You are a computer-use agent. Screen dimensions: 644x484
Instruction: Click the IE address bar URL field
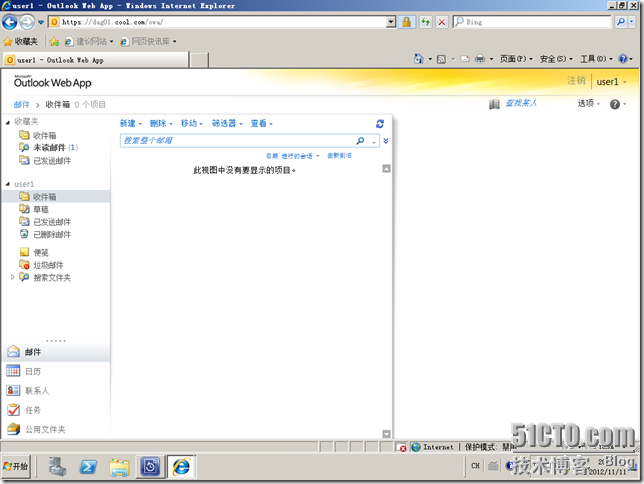pyautogui.click(x=223, y=22)
